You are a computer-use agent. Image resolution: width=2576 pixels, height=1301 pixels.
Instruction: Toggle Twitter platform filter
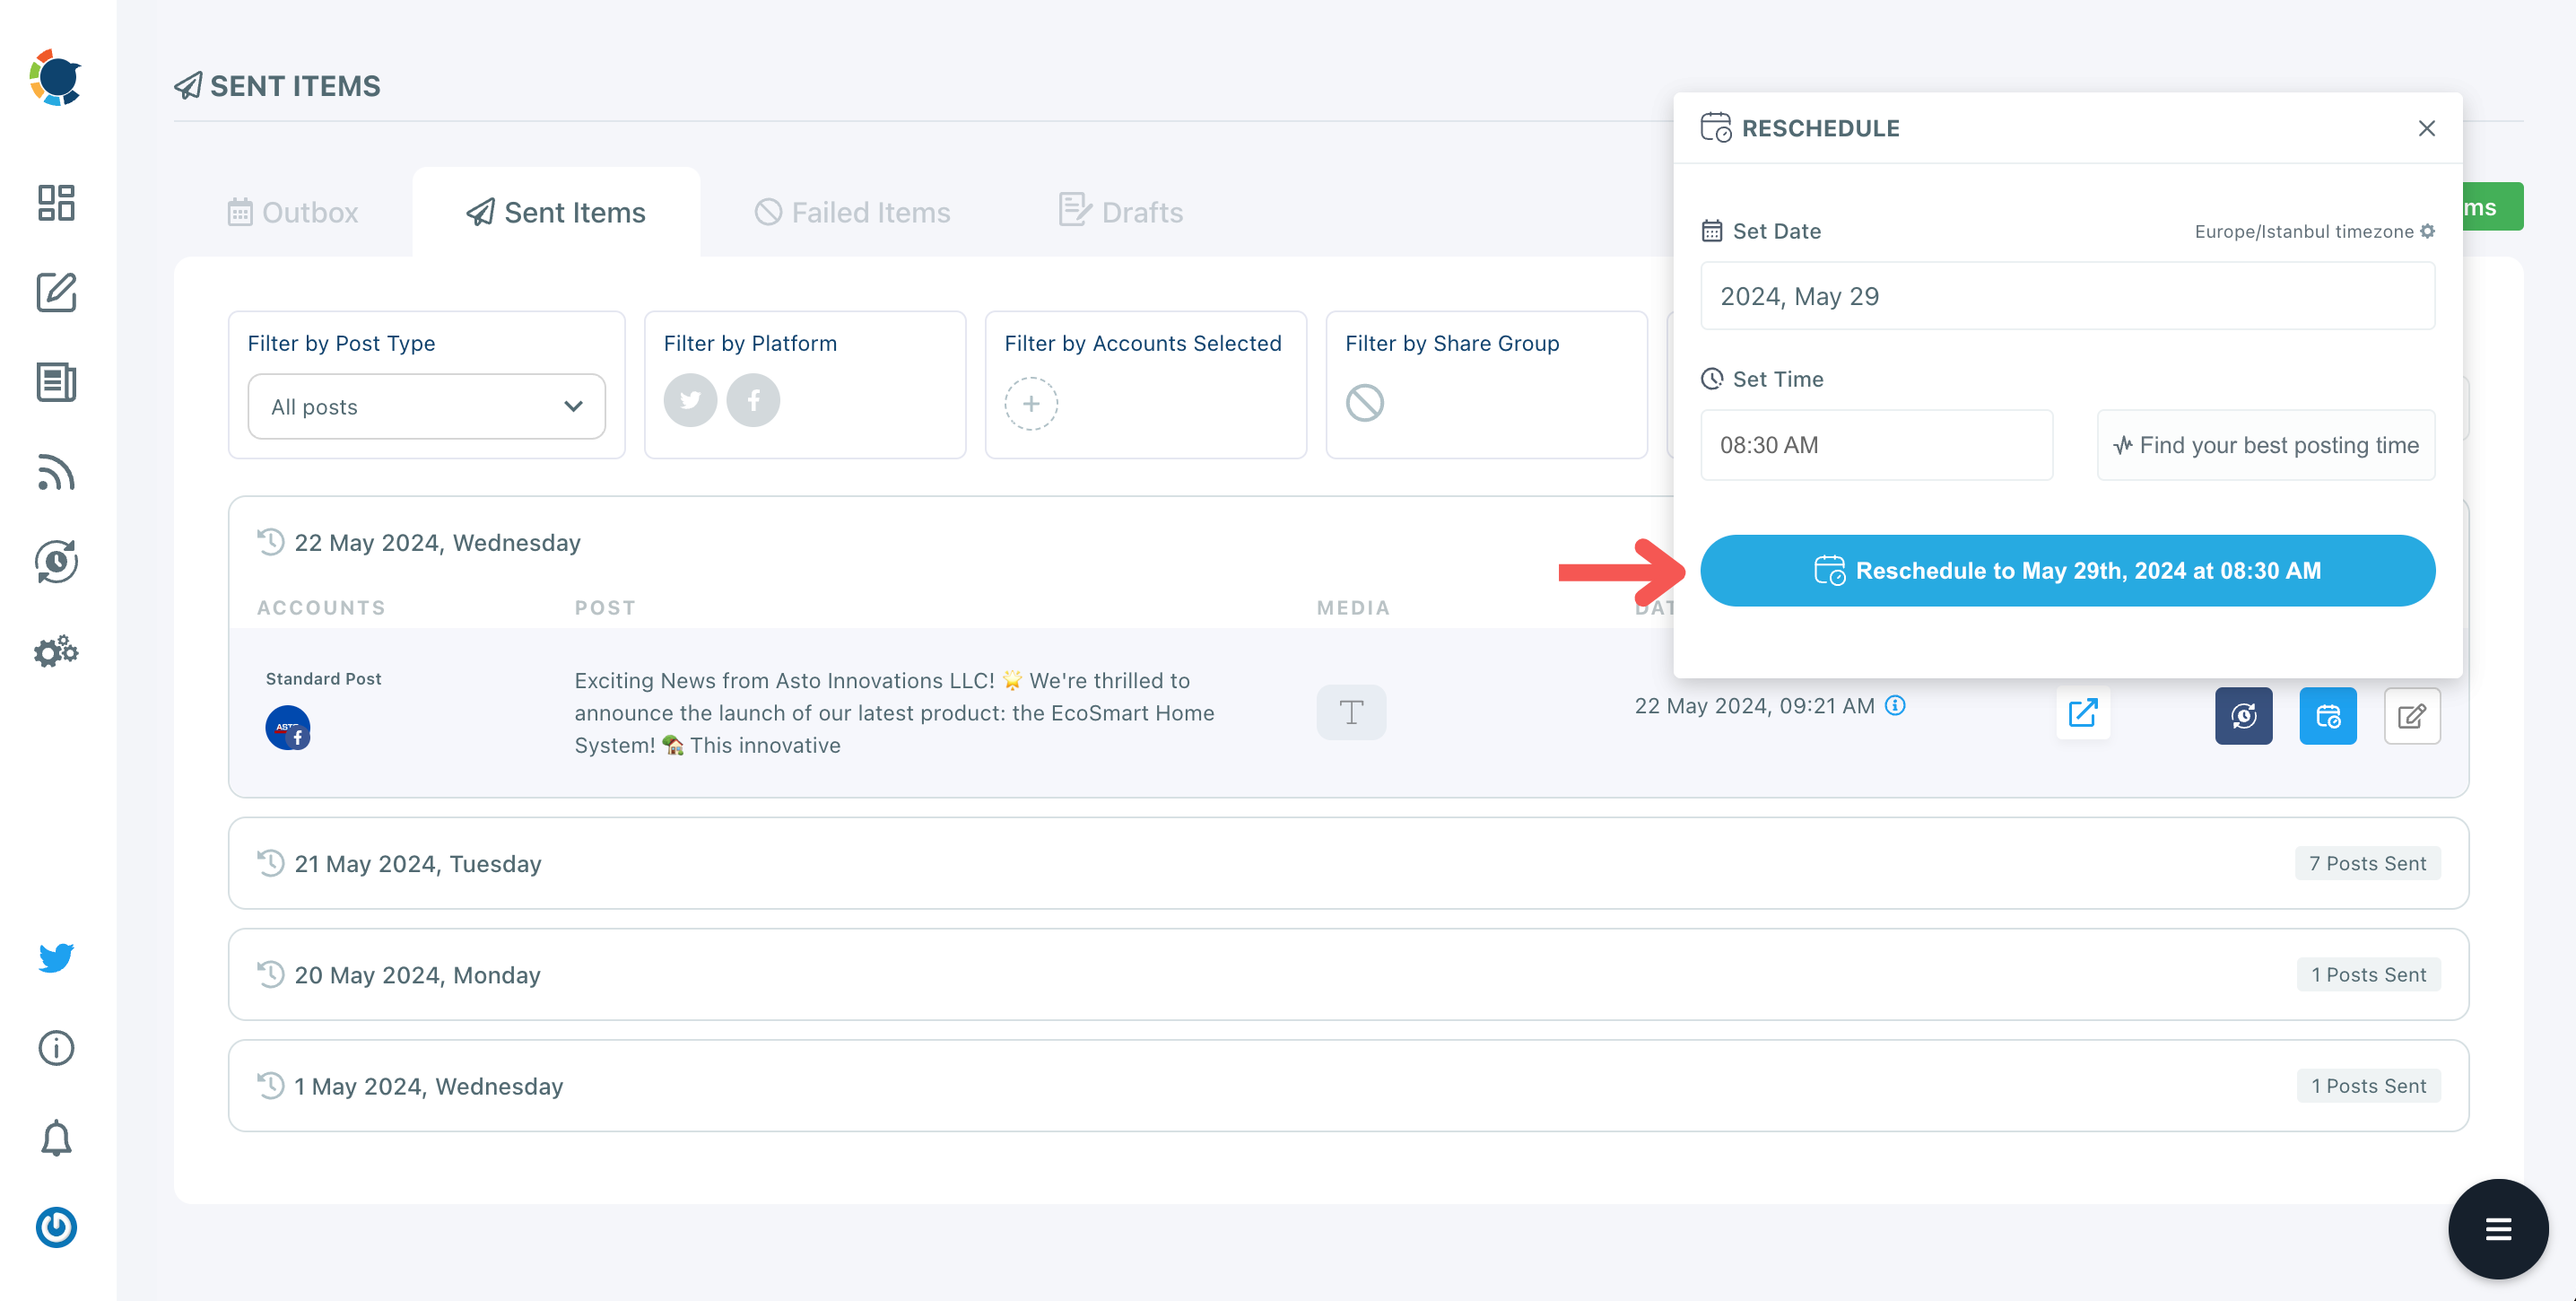[690, 401]
